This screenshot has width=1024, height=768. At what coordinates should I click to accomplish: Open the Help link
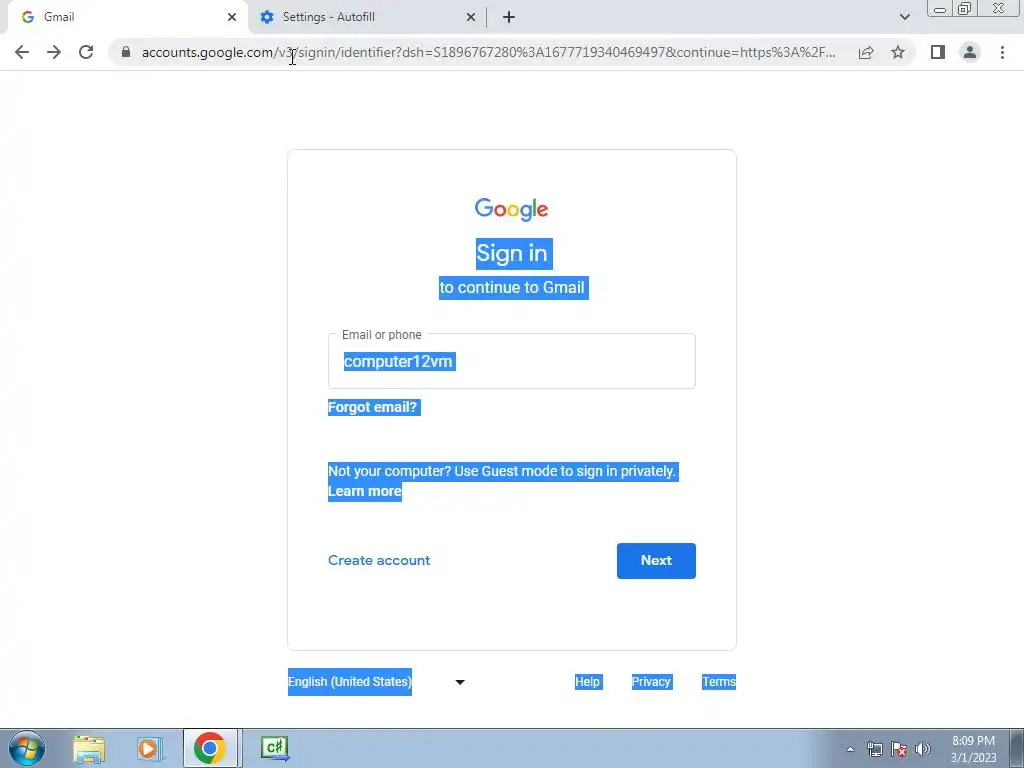587,682
